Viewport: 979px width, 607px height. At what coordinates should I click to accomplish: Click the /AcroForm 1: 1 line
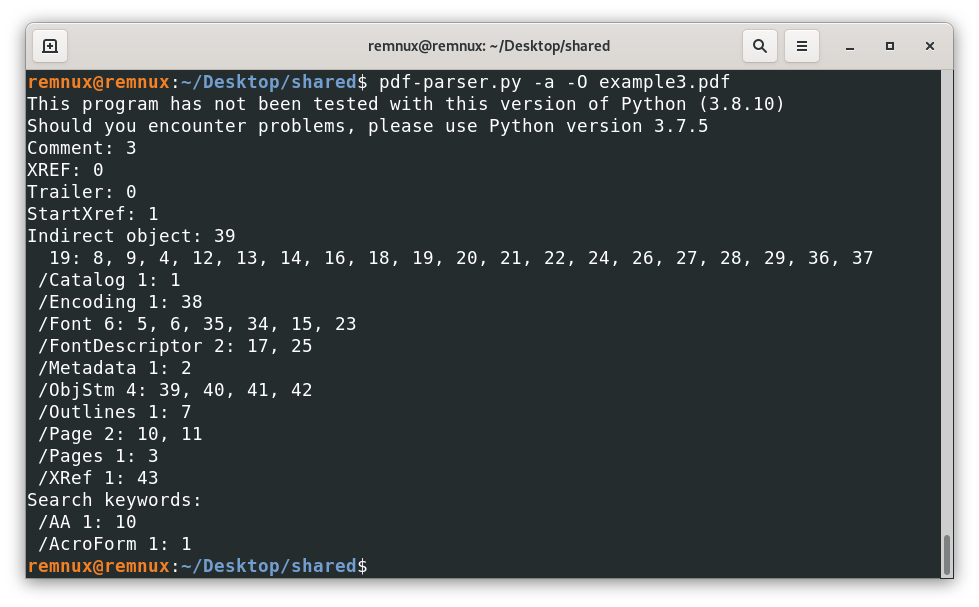[x=114, y=544]
